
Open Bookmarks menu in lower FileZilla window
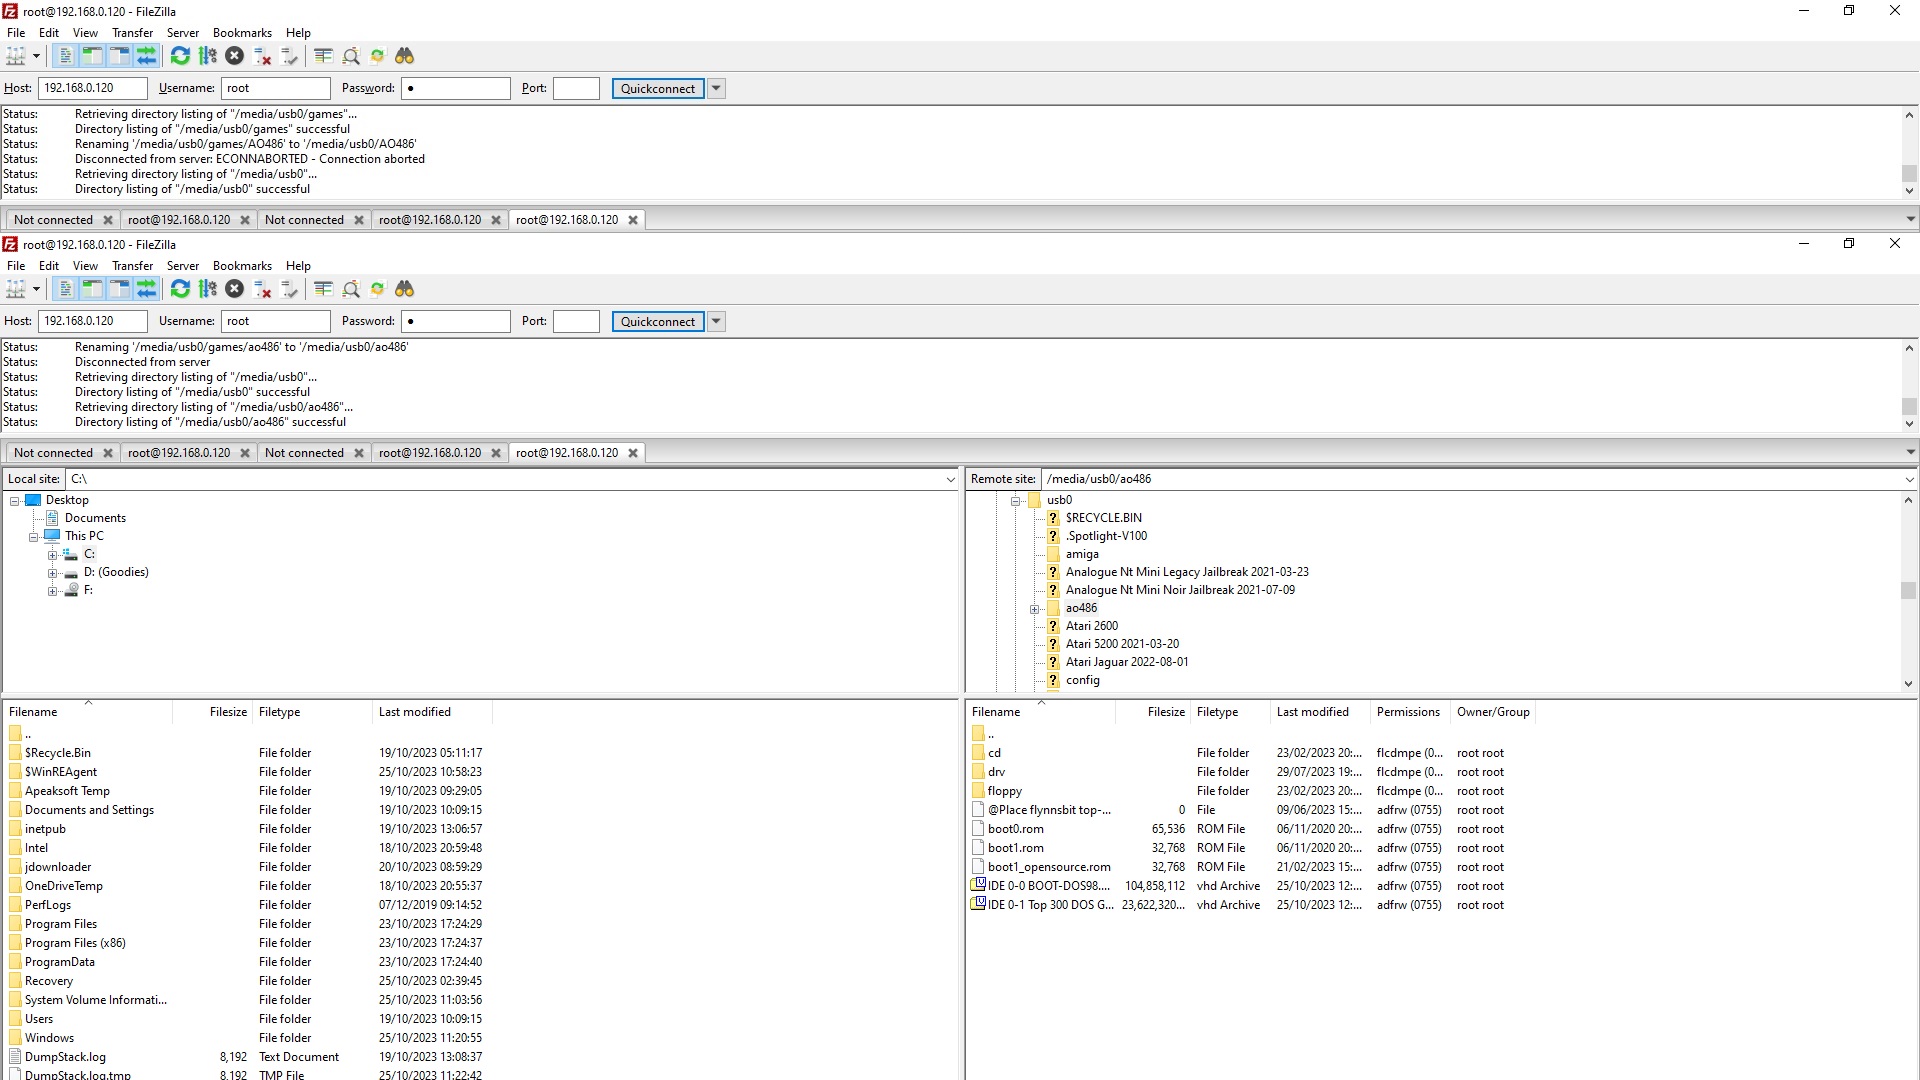(x=242, y=266)
